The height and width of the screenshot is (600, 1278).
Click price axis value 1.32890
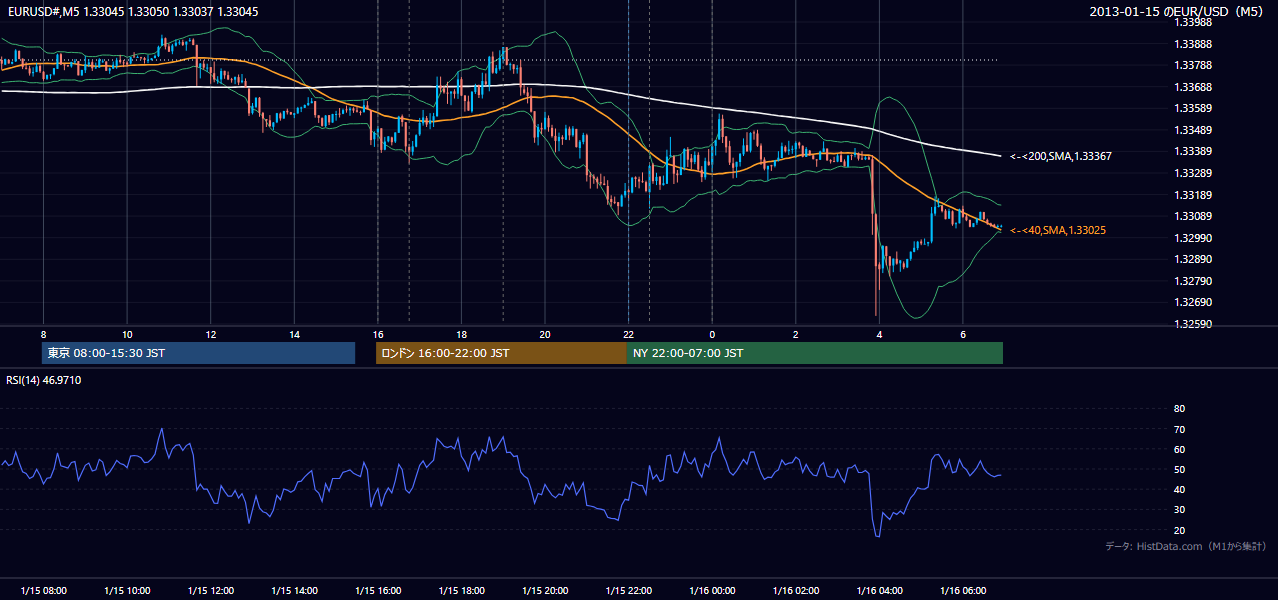1193,259
